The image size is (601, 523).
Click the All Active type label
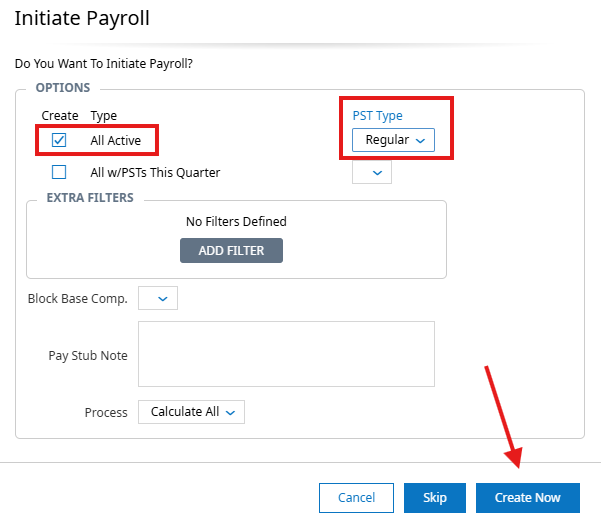(122, 141)
